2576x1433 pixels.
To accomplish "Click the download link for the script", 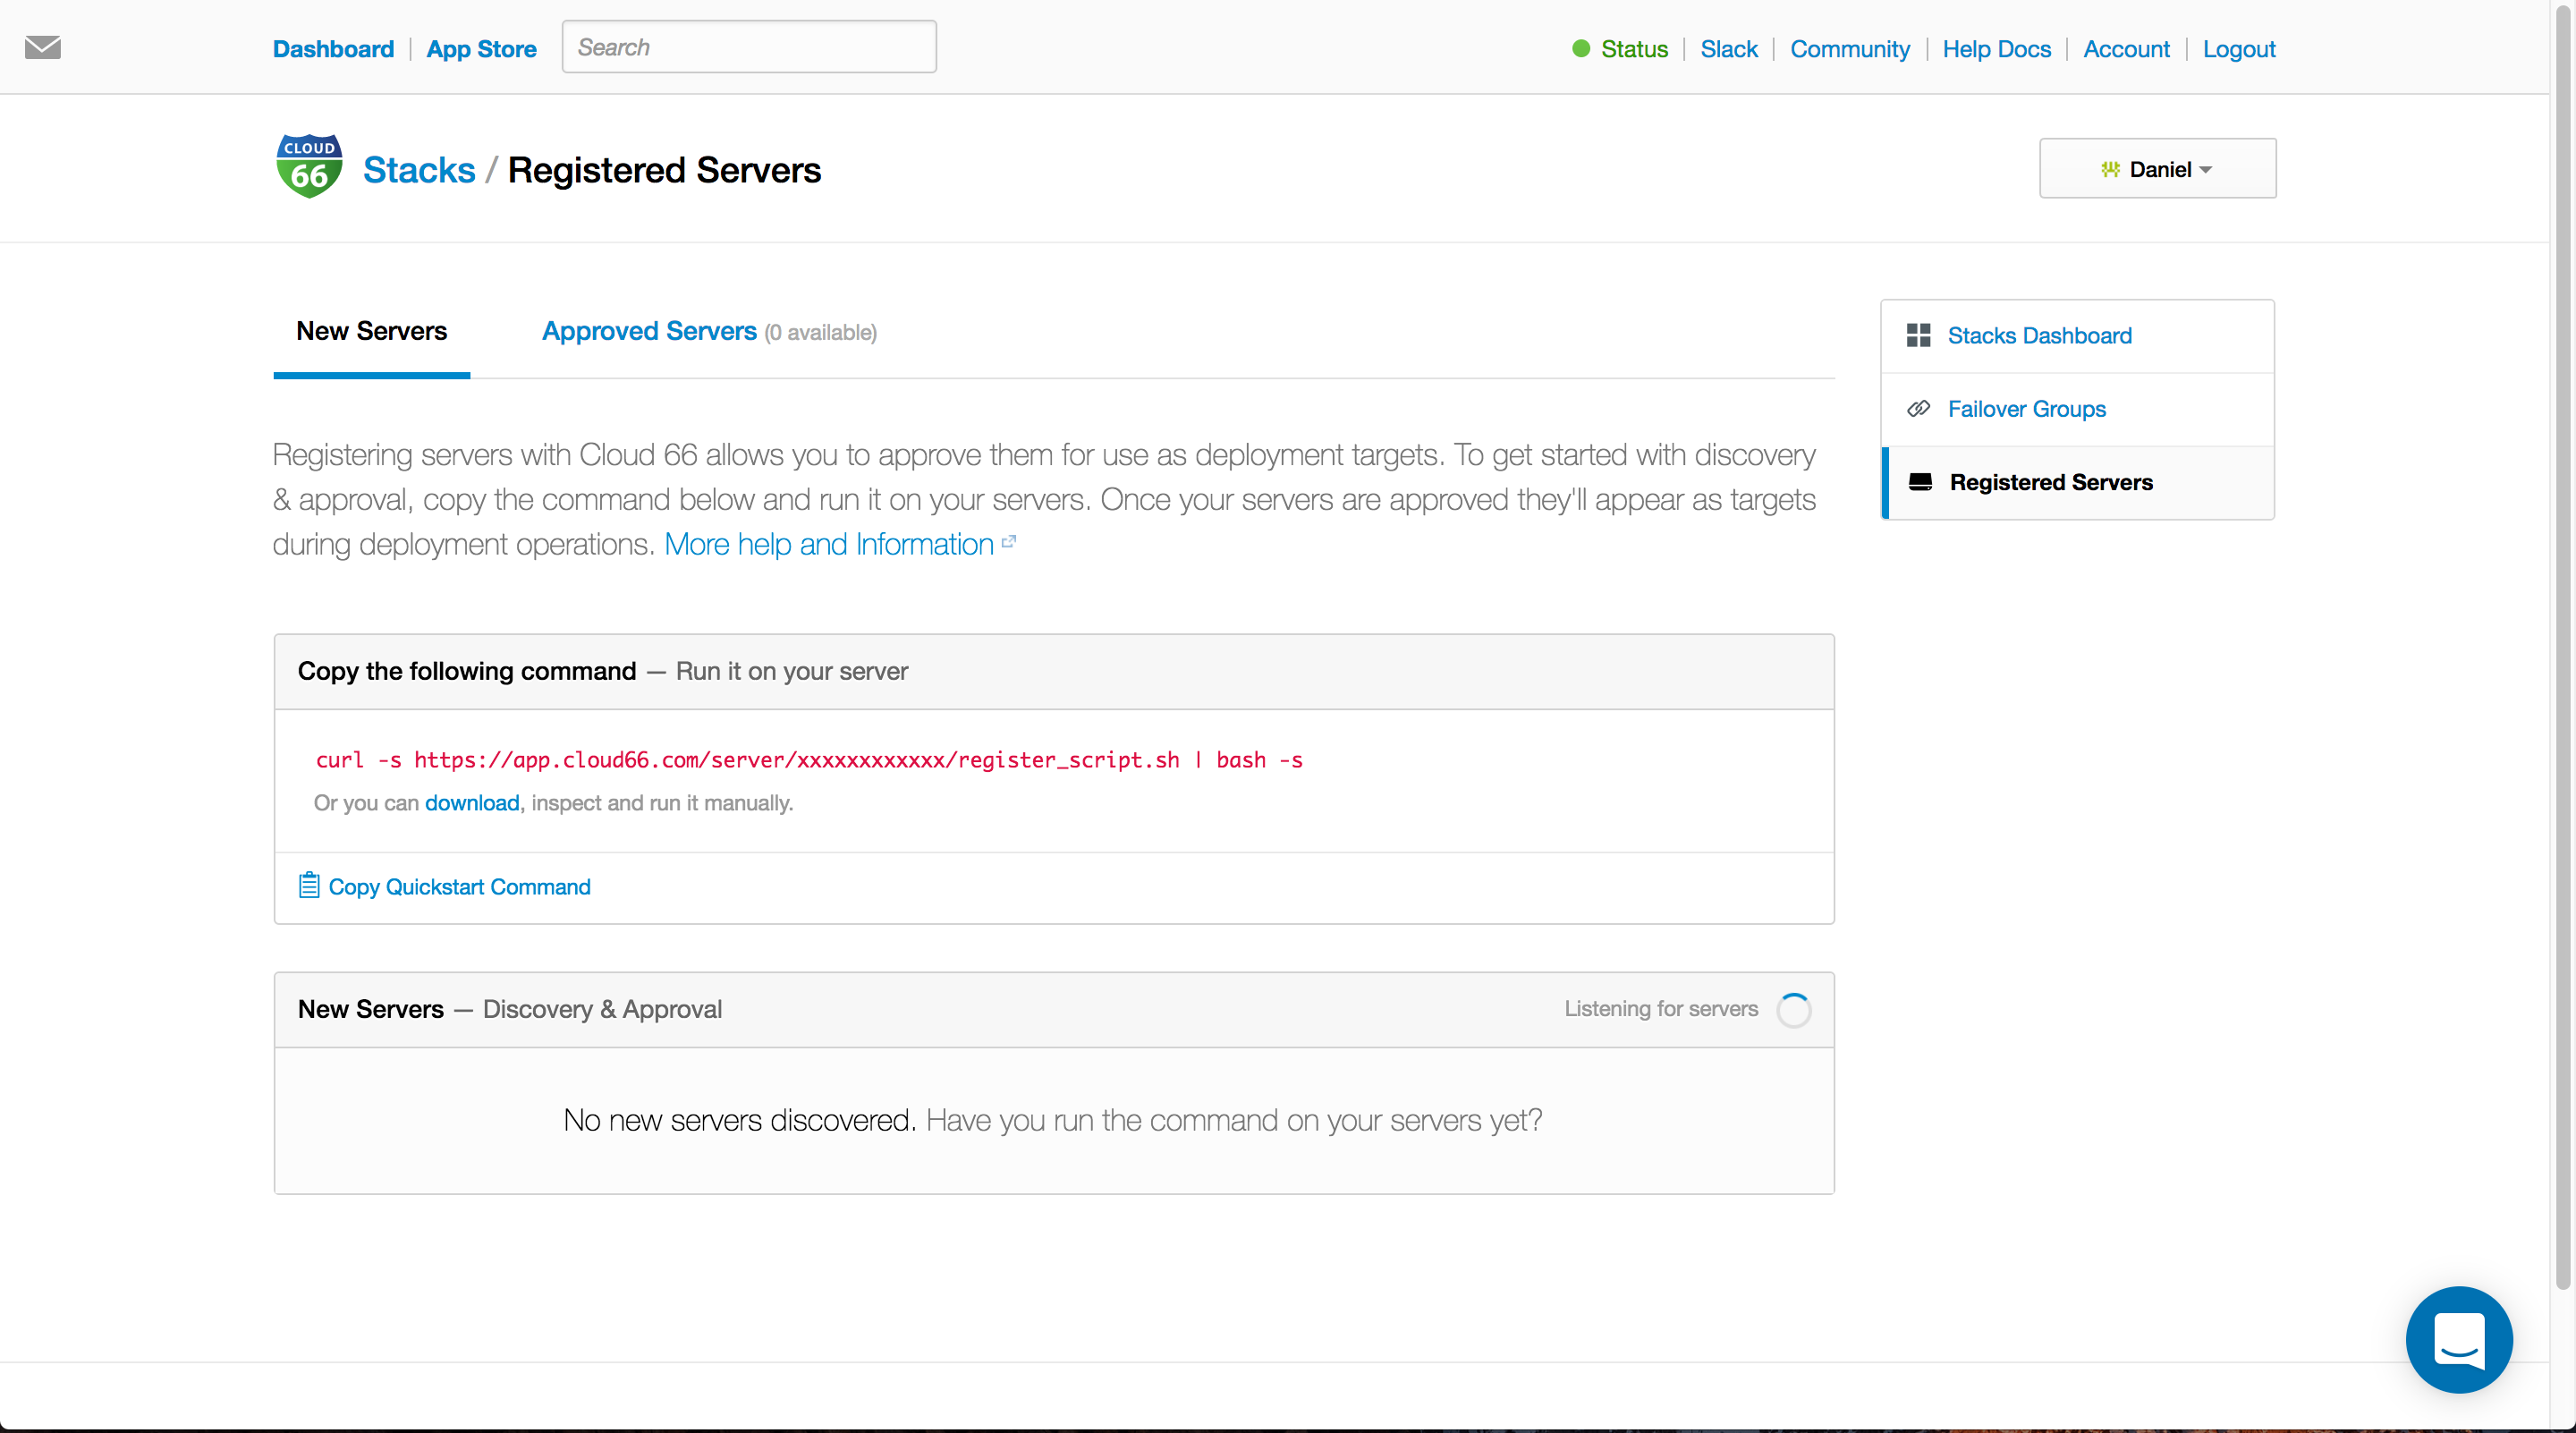I will coord(471,802).
